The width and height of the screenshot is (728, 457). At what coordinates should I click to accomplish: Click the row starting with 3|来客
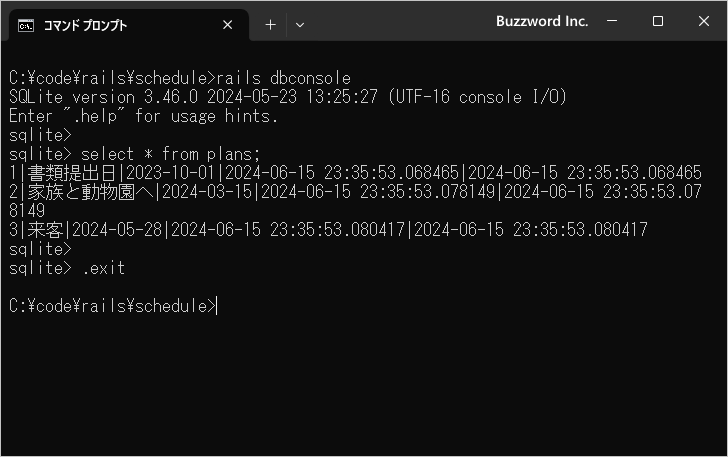tap(328, 230)
